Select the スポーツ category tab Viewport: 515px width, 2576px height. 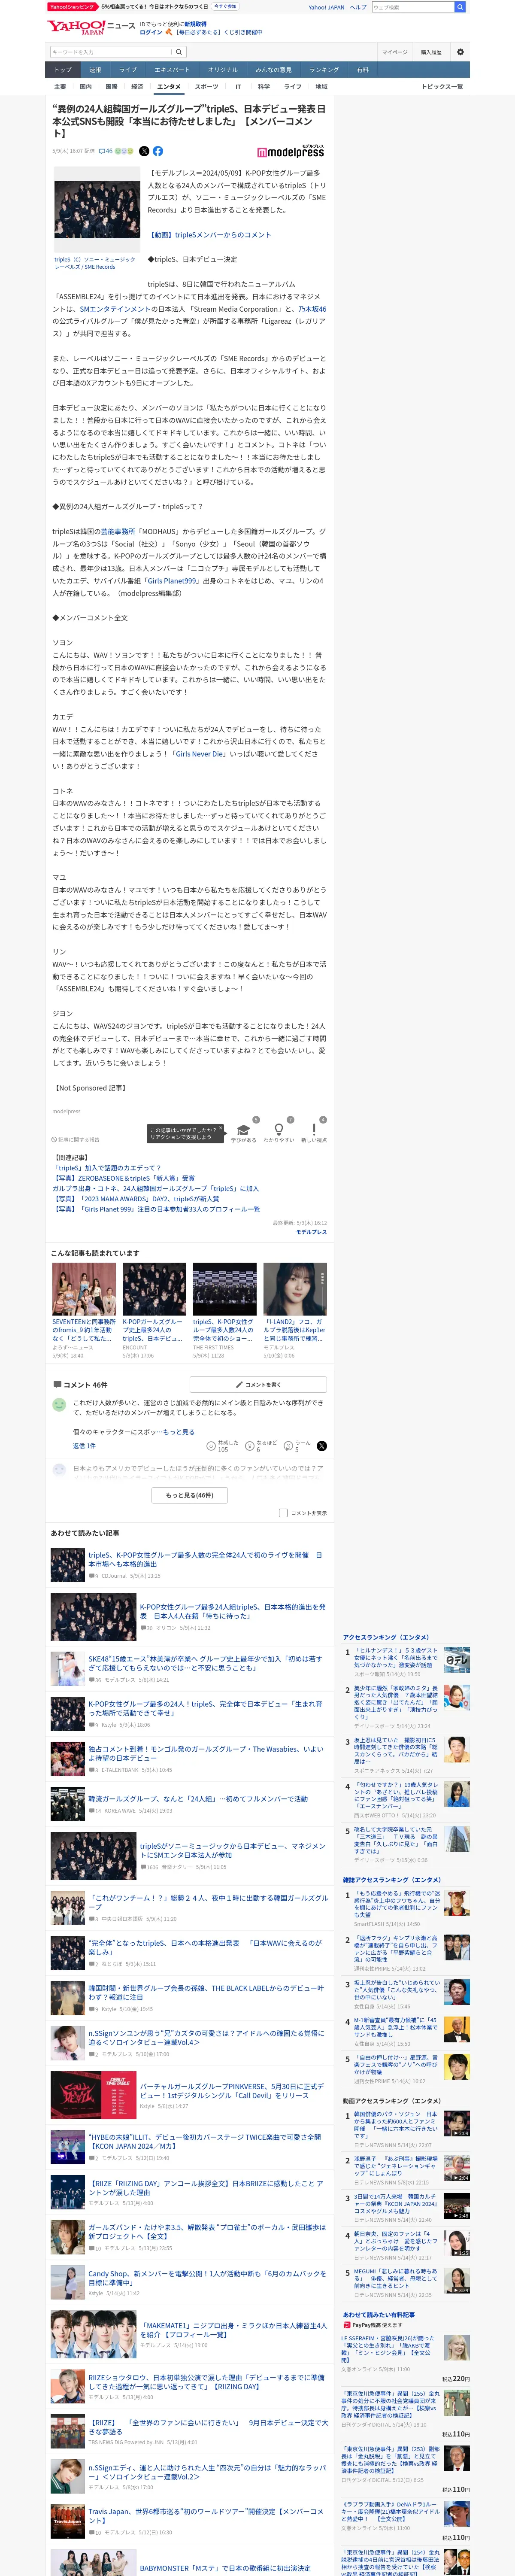click(x=206, y=87)
